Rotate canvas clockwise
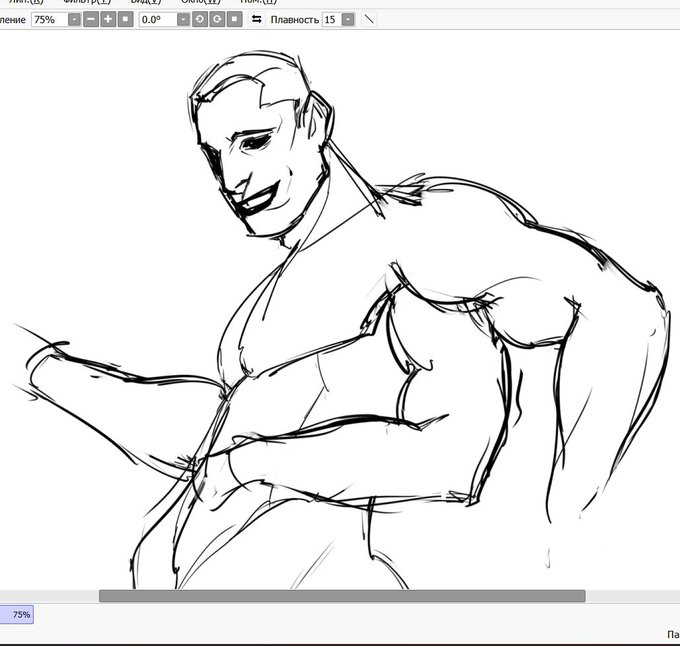680x646 pixels. 217,20
